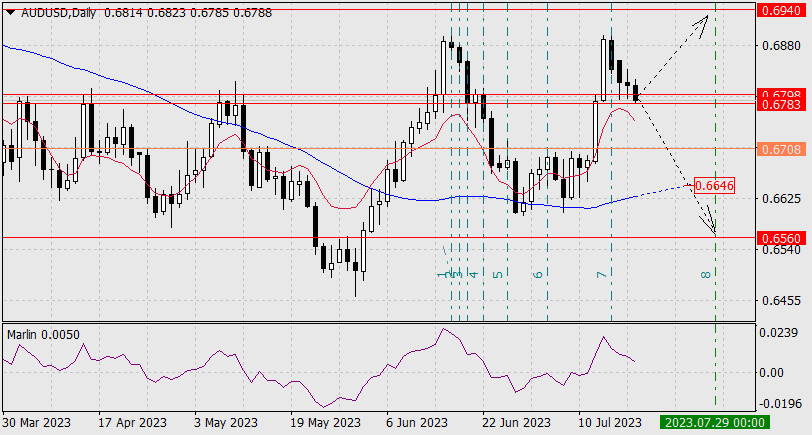
Task: Click the 19 May 2023 date label
Action: tap(326, 423)
